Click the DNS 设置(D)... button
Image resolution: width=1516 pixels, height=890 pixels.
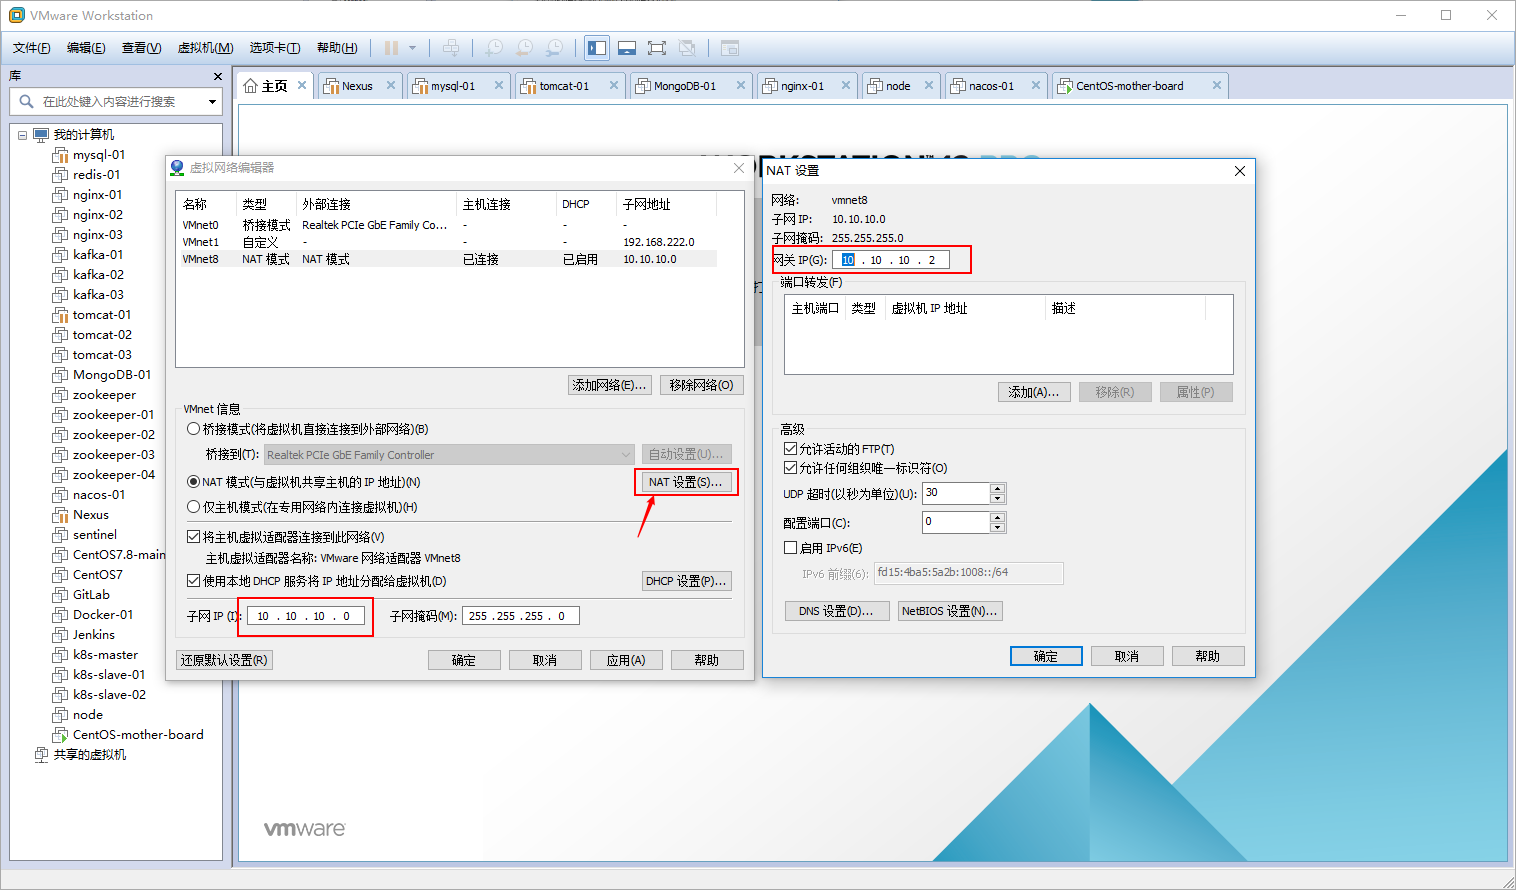(x=837, y=611)
